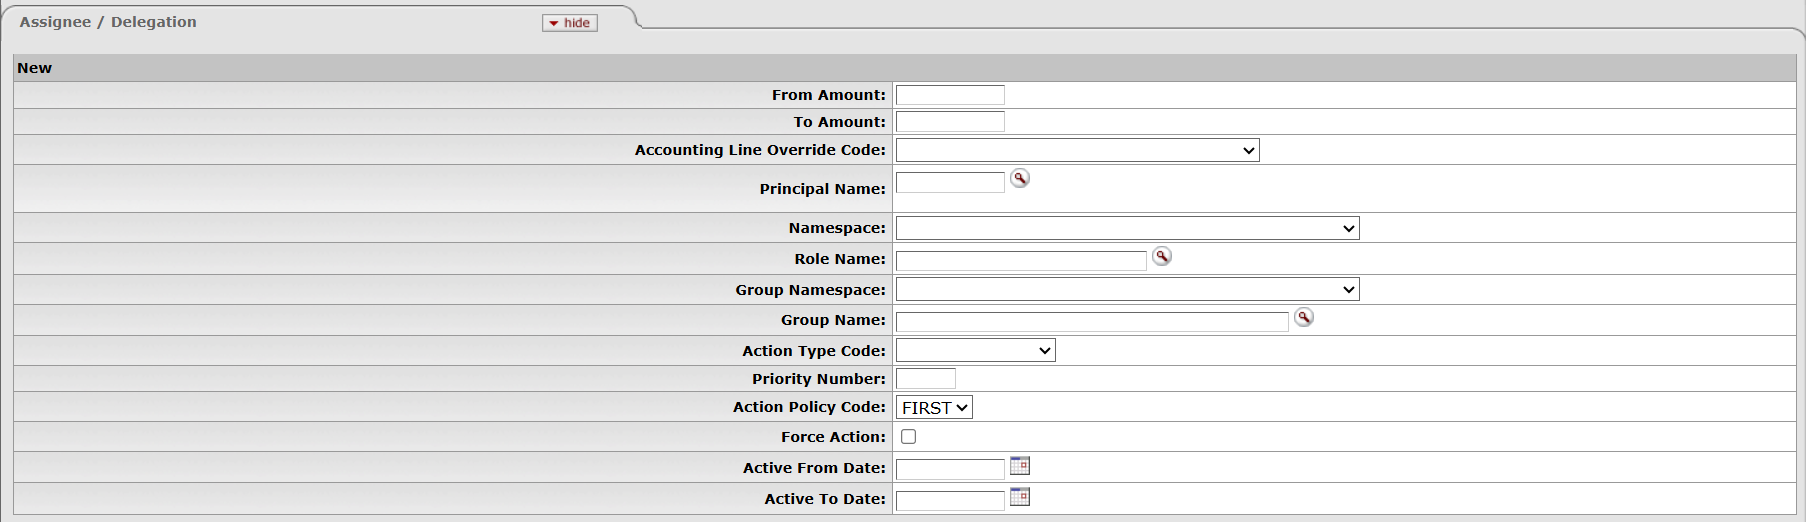Open the Group Name lookup magnifier

[x=1303, y=317]
